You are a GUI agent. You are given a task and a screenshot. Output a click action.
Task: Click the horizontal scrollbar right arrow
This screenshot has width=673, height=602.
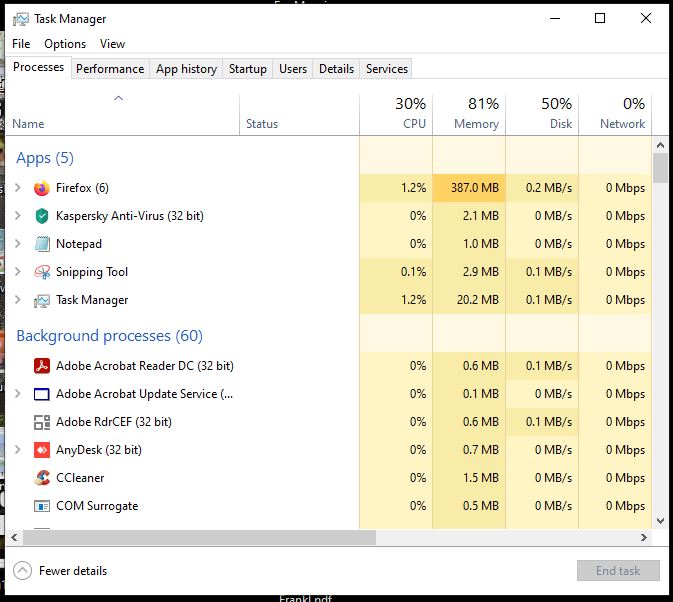coord(644,537)
